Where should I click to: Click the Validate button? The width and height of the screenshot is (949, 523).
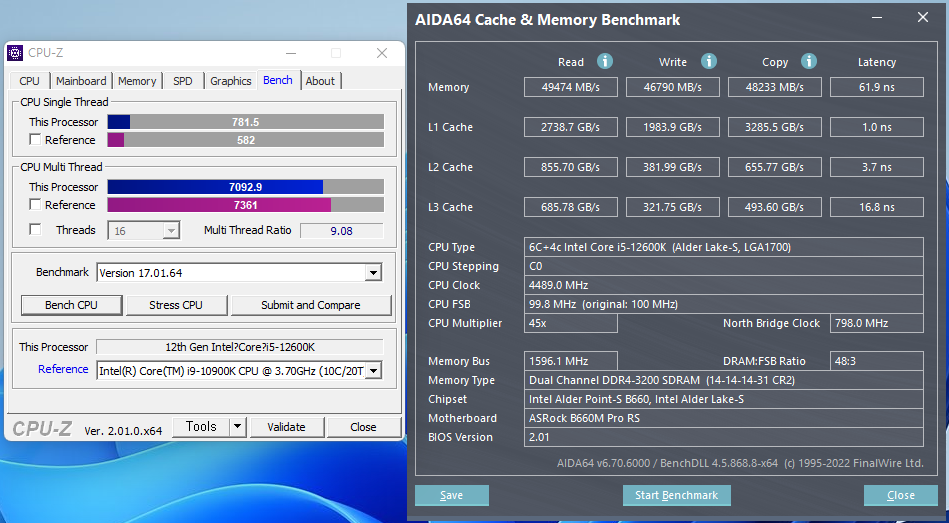(x=286, y=427)
